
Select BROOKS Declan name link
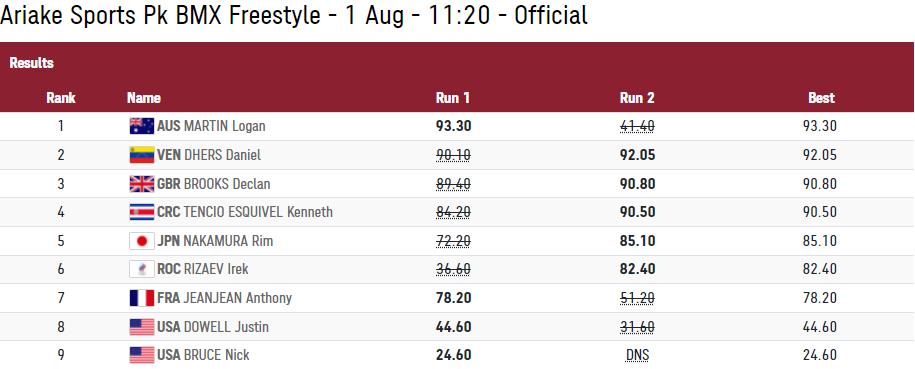tap(227, 184)
